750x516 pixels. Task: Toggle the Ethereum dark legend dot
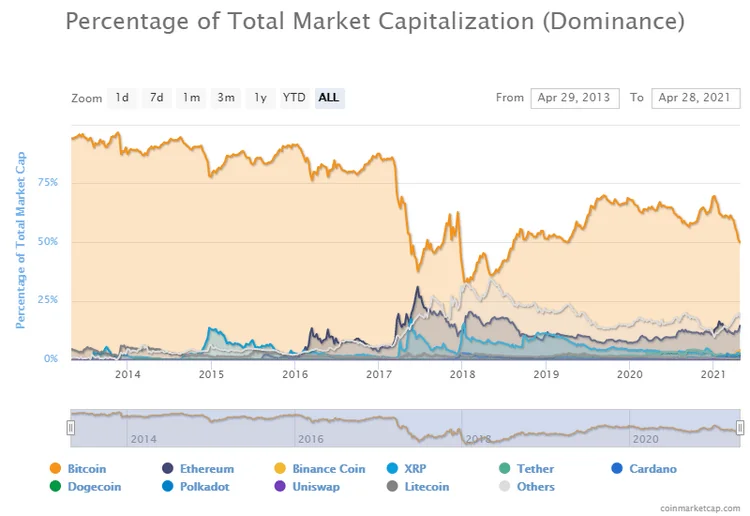167,469
